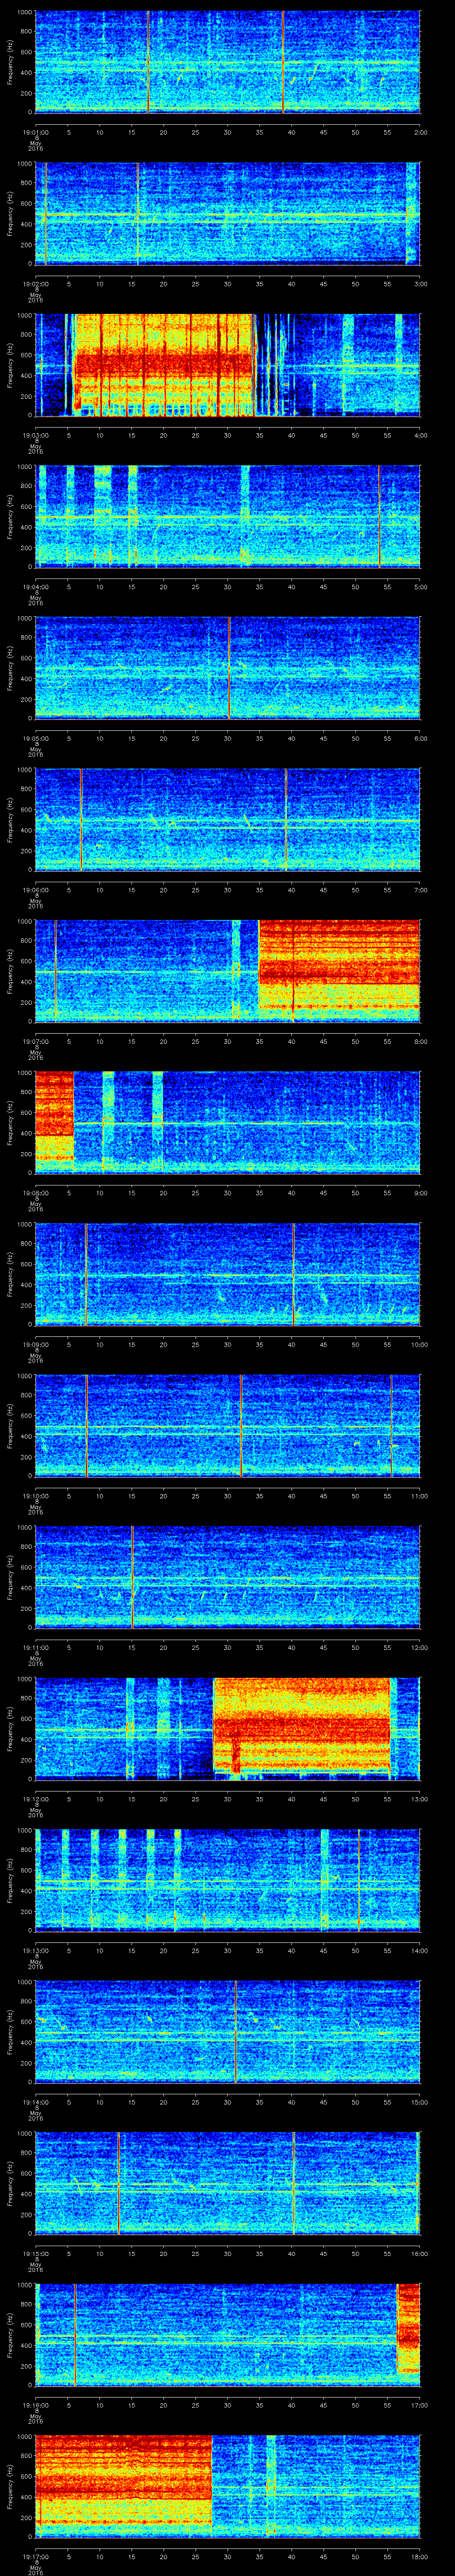Select the spectrogram panel starting at 19:08:00
455x2576 pixels.
[228, 1122]
